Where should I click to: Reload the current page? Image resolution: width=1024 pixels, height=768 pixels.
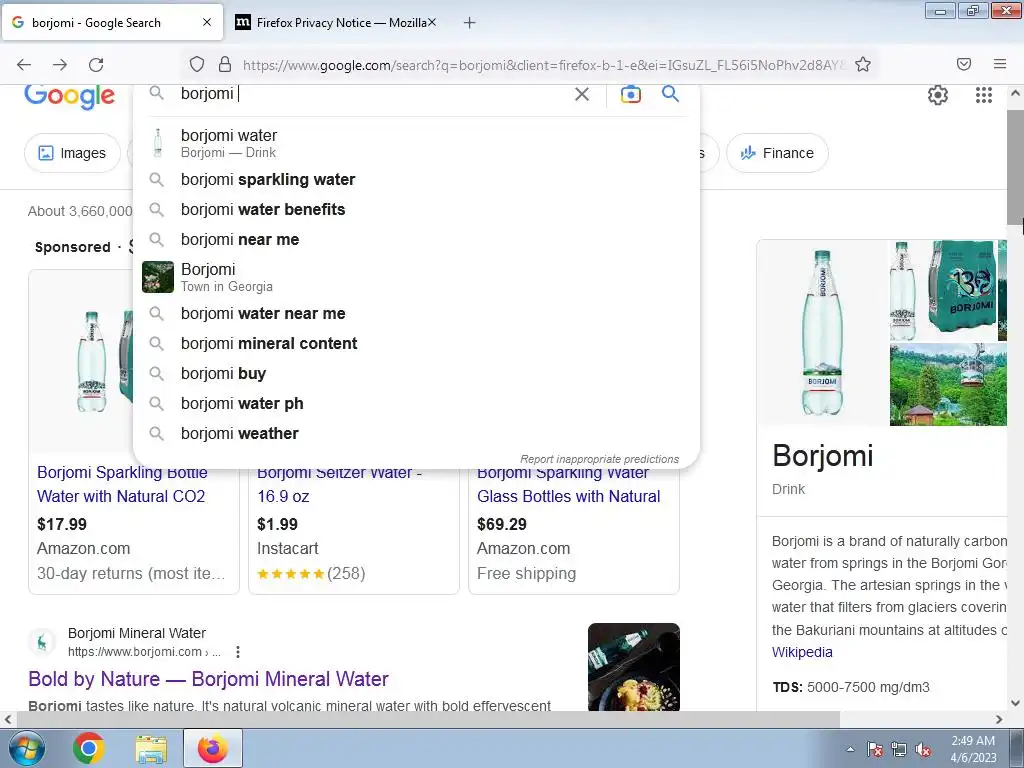(96, 64)
